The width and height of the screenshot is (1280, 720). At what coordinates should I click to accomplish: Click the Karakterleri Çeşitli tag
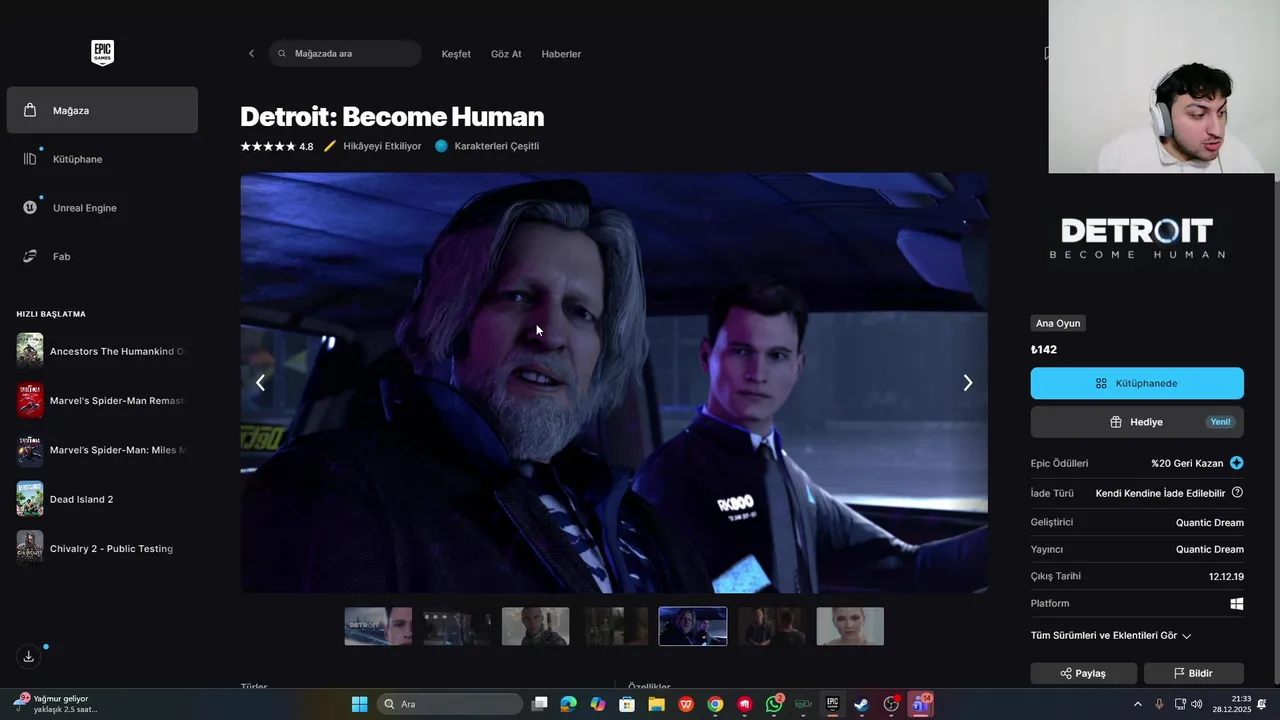point(487,146)
